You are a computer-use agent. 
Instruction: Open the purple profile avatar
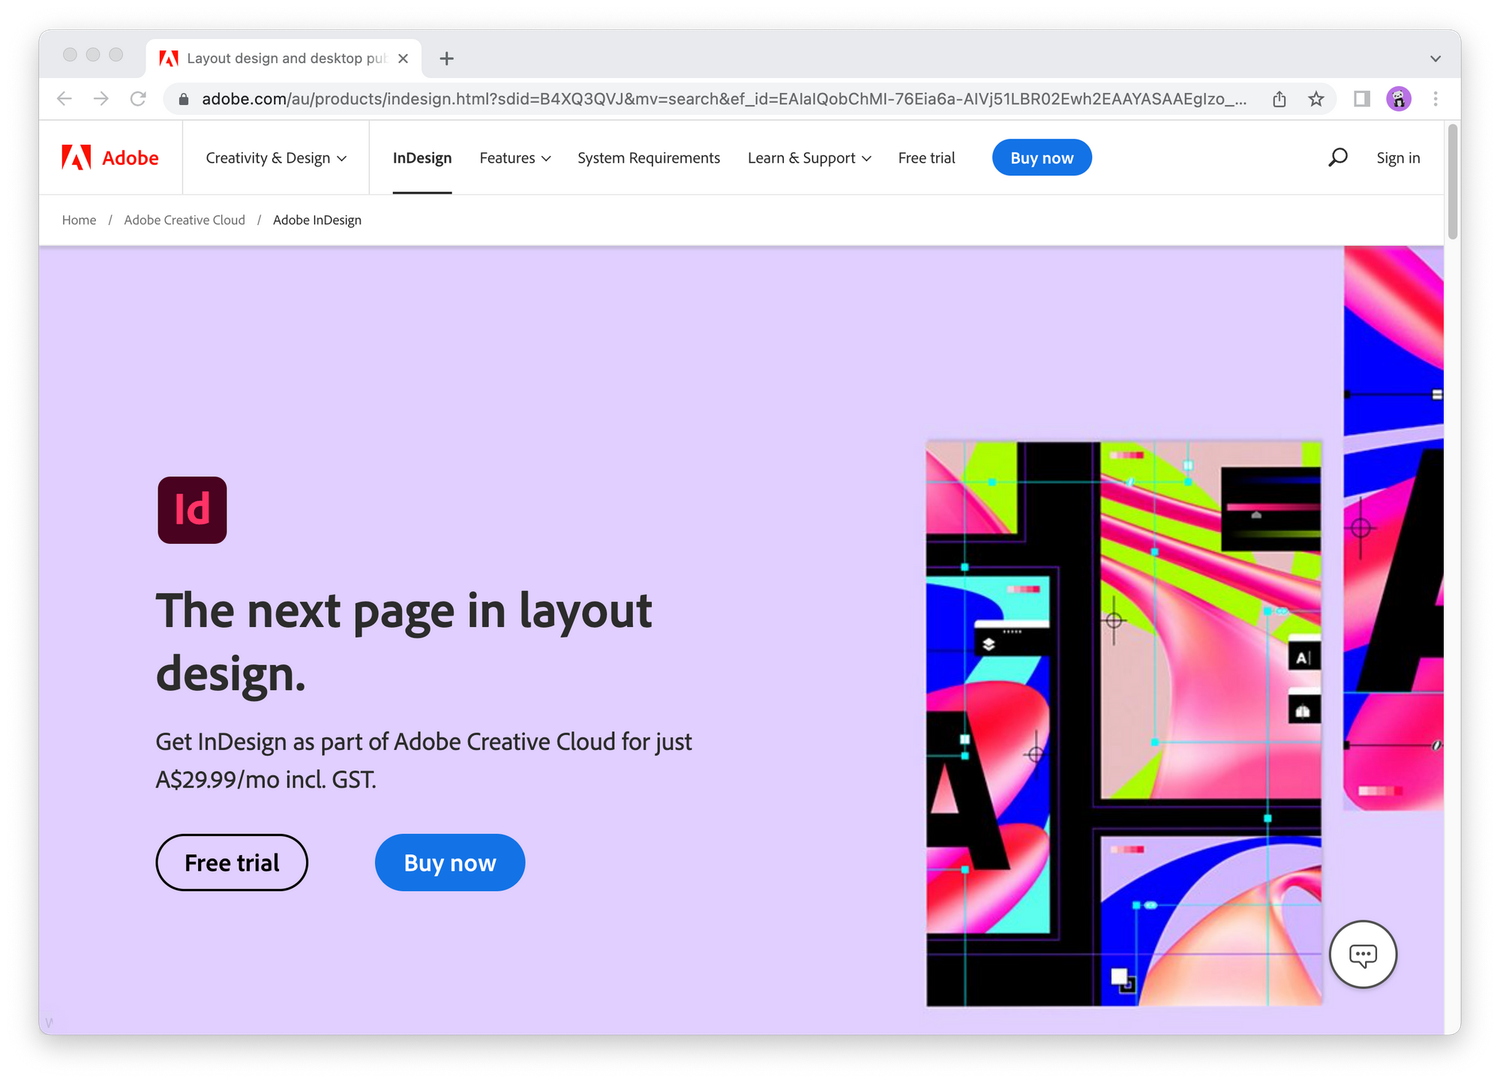[1399, 99]
